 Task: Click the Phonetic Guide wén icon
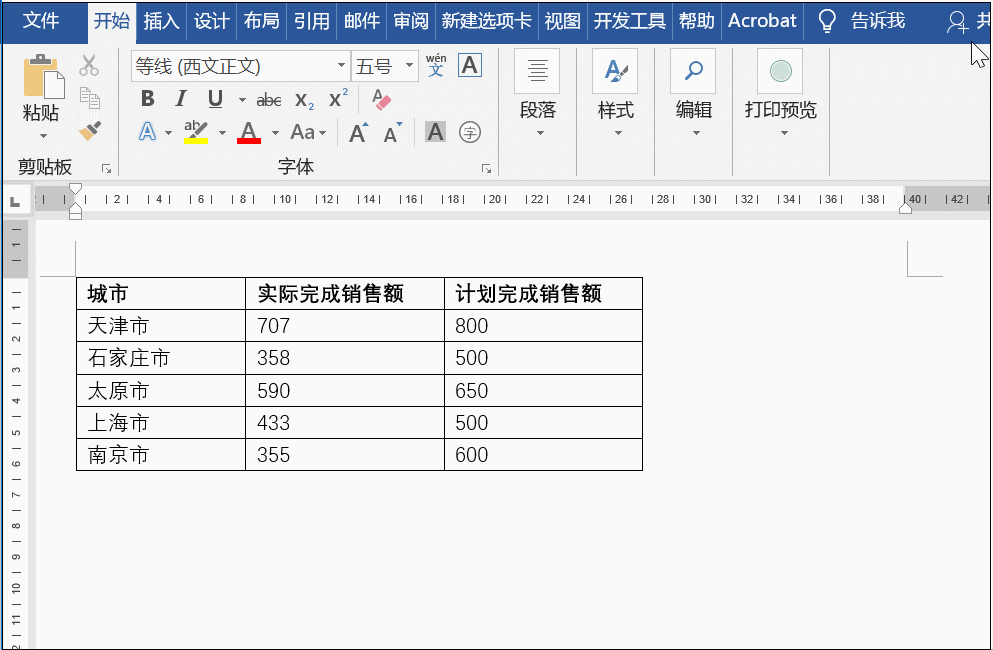point(436,65)
